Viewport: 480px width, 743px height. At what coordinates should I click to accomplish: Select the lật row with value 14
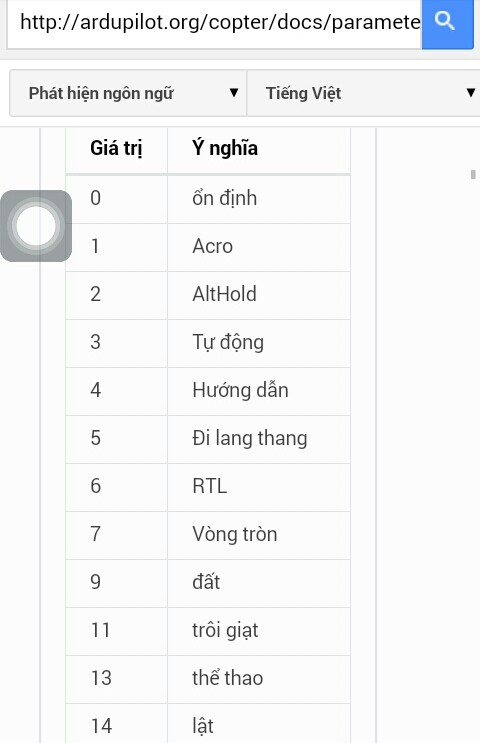(x=208, y=723)
